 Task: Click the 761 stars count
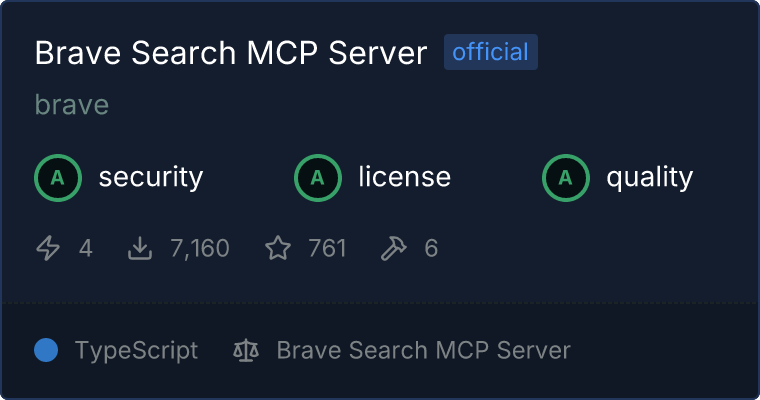pos(327,248)
